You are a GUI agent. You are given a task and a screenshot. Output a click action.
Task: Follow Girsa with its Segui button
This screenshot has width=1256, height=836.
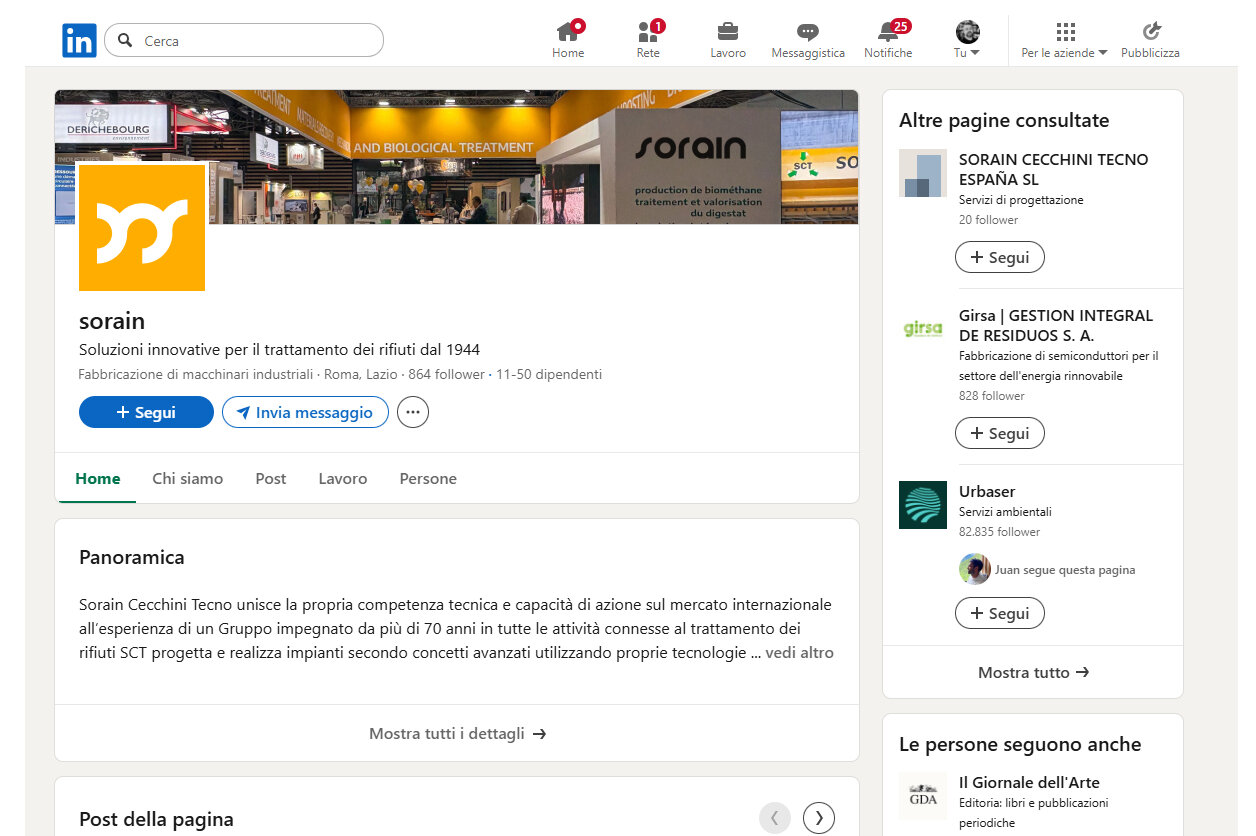click(x=1000, y=433)
